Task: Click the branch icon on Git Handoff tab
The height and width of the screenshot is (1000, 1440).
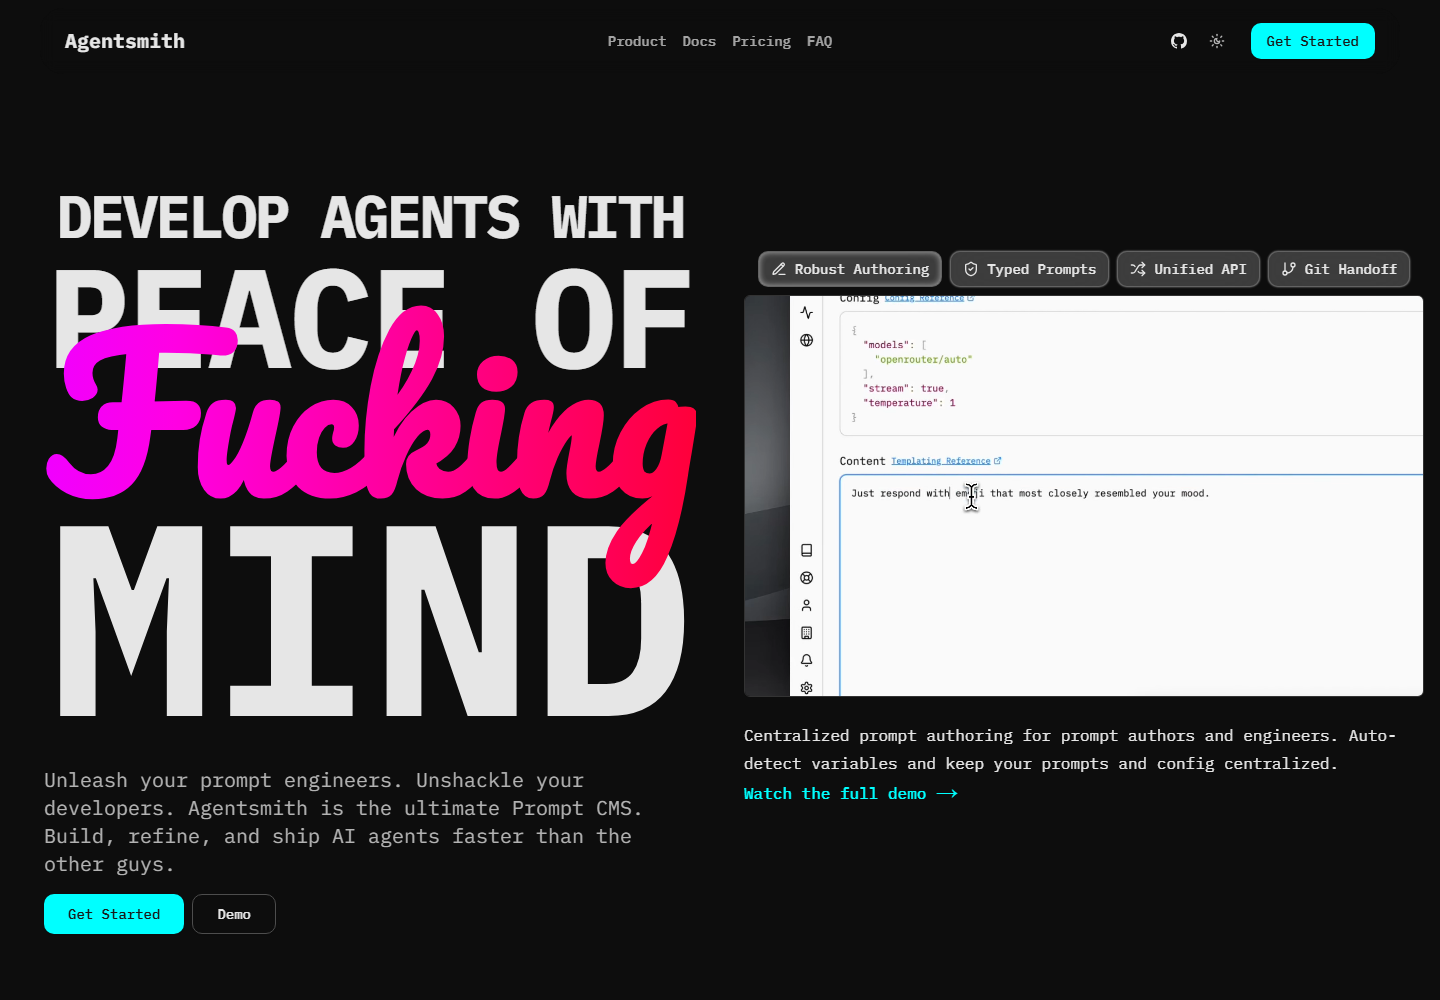Action: [1289, 269]
